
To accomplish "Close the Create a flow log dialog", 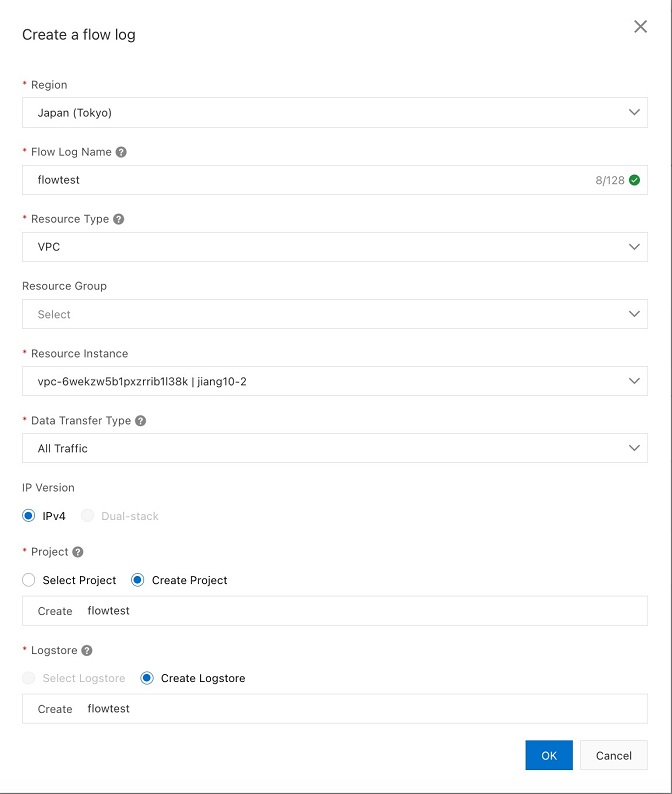I will 640,27.
